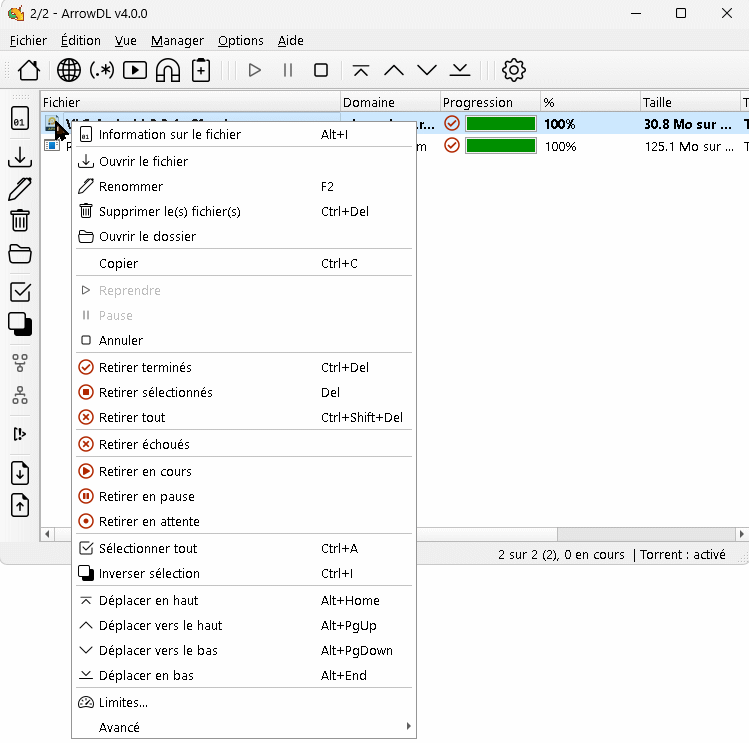Choose Ouvrir le dossier
The height and width of the screenshot is (743, 749).
click(244, 236)
